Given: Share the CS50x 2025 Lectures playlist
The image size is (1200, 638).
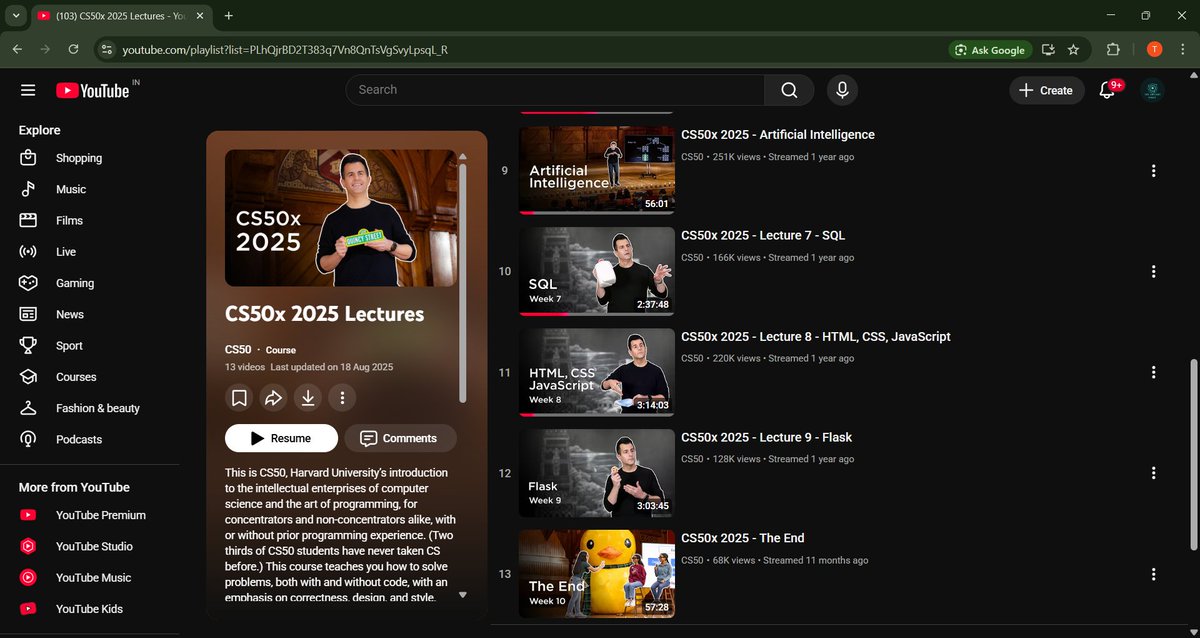Looking at the screenshot, I should [273, 398].
